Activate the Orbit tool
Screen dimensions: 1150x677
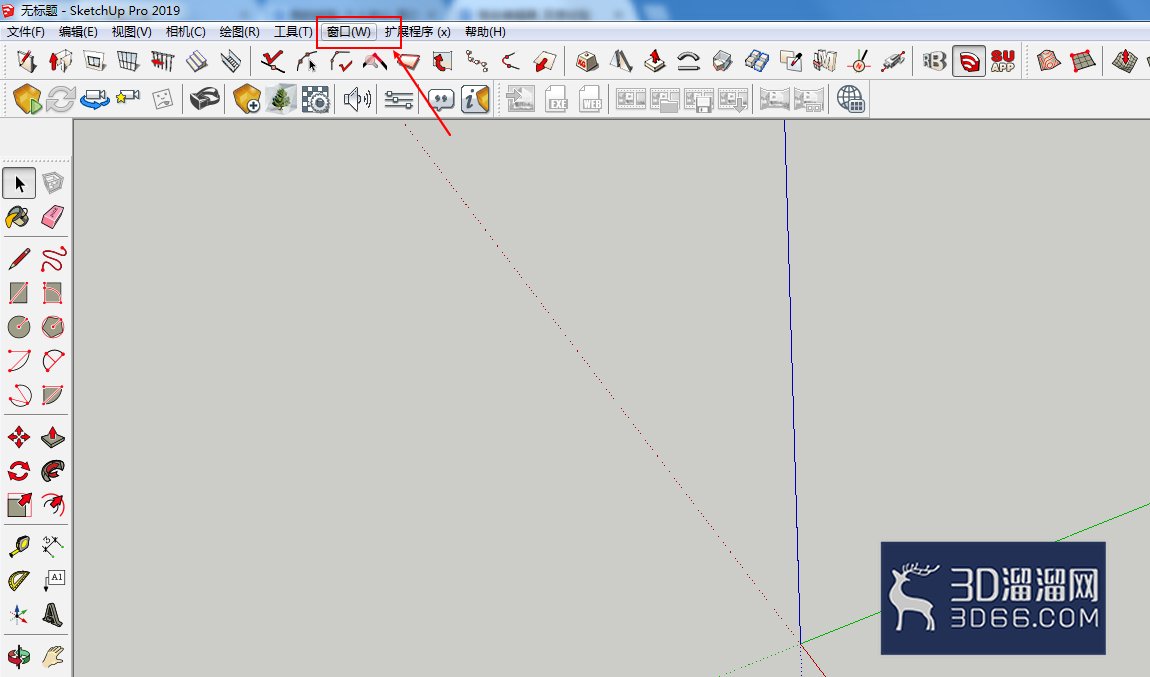19,656
